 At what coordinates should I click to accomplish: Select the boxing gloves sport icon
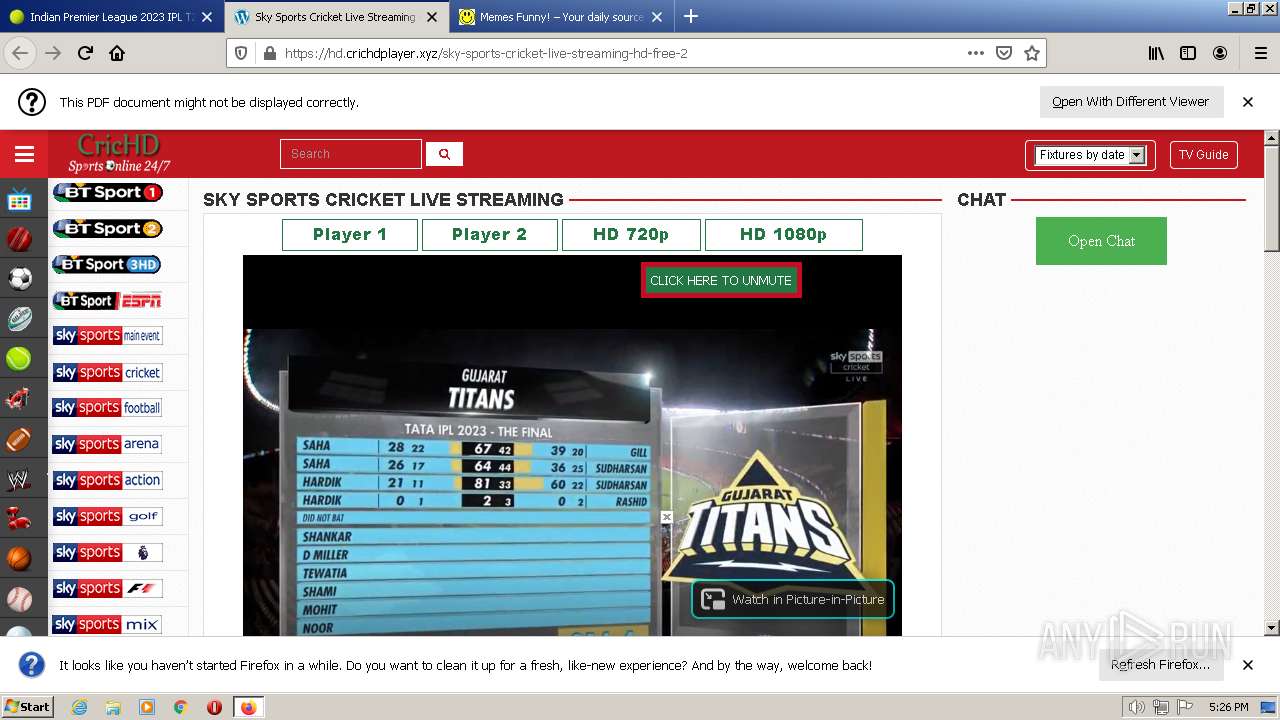(19, 519)
